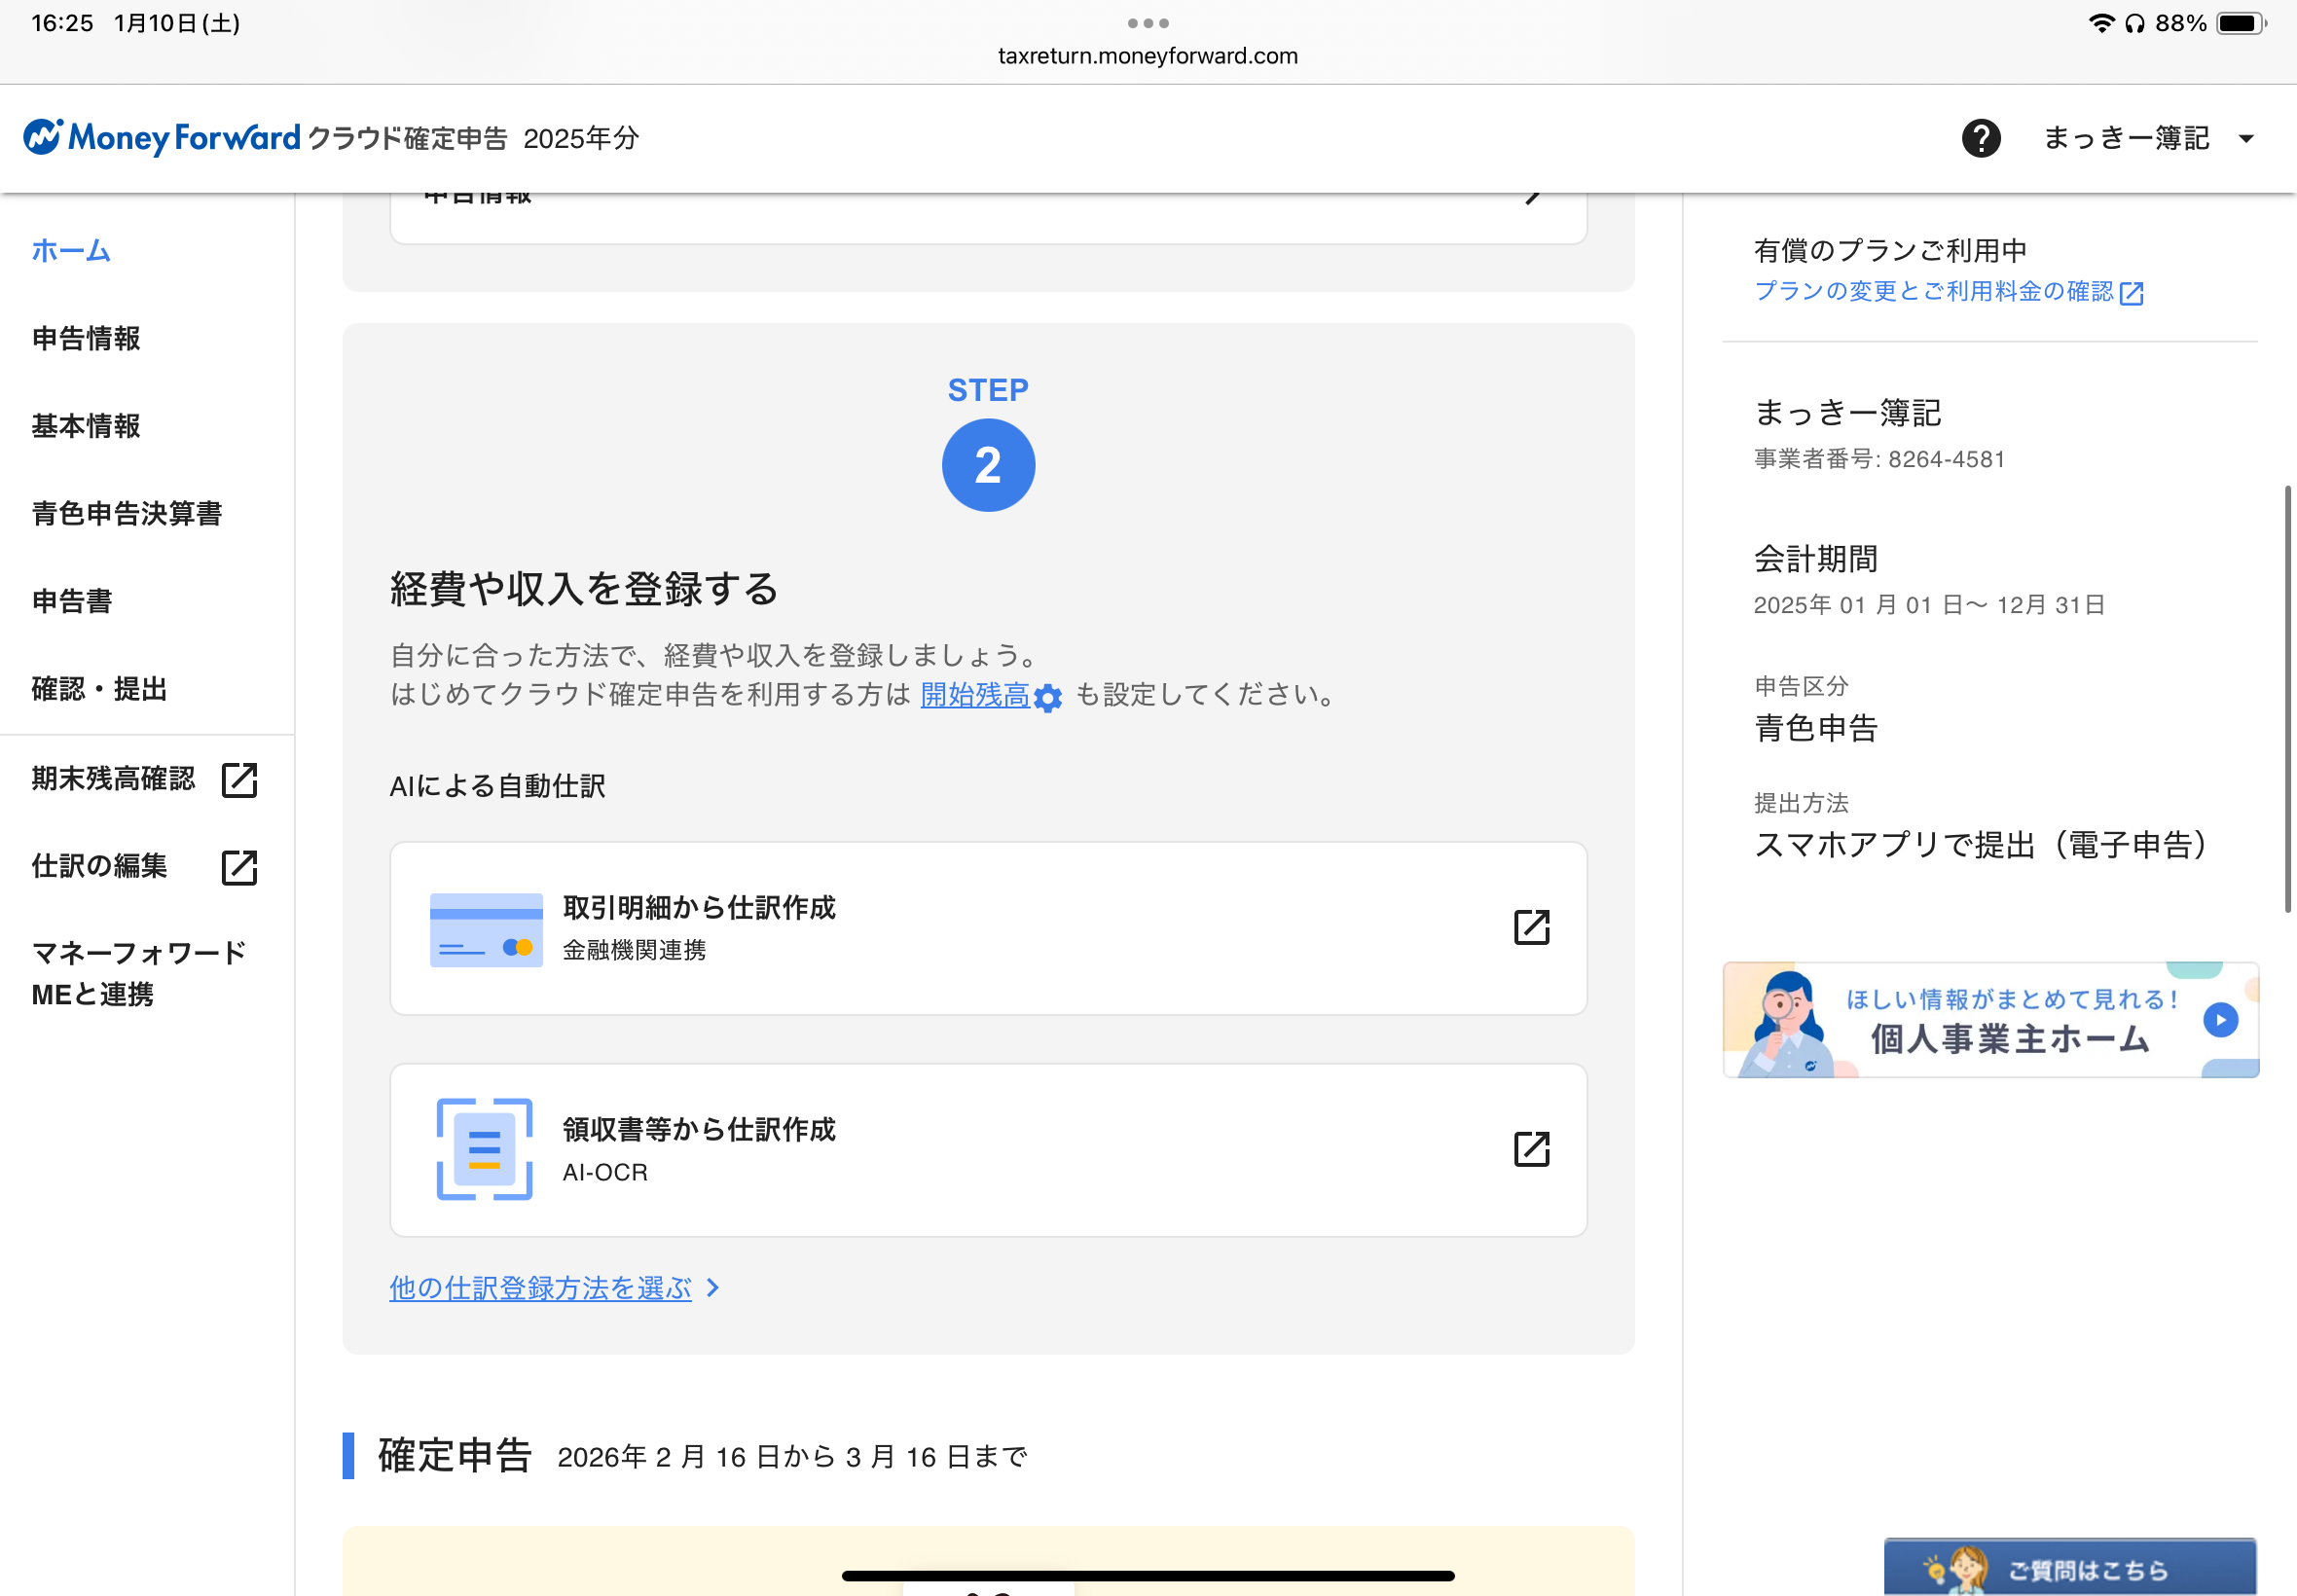Click the 経費や収入を登録する heading
Image resolution: width=2297 pixels, height=1596 pixels.
tap(584, 588)
